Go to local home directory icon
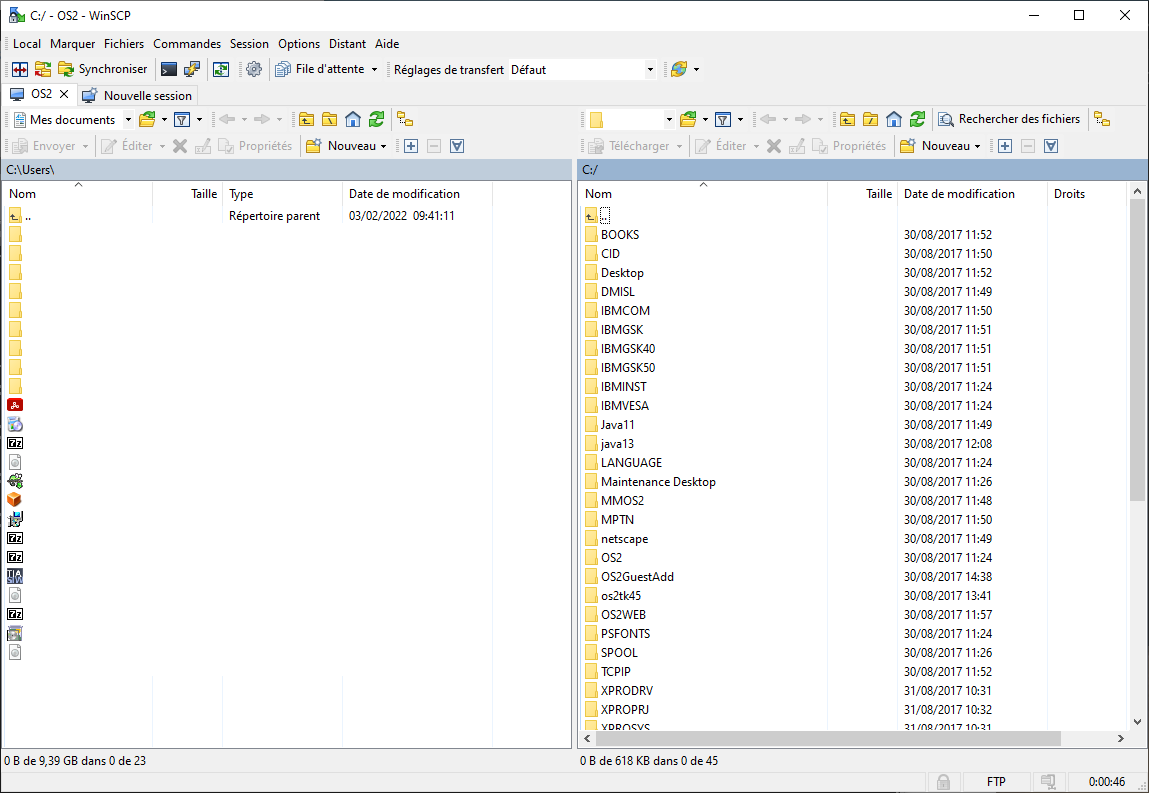 (353, 119)
